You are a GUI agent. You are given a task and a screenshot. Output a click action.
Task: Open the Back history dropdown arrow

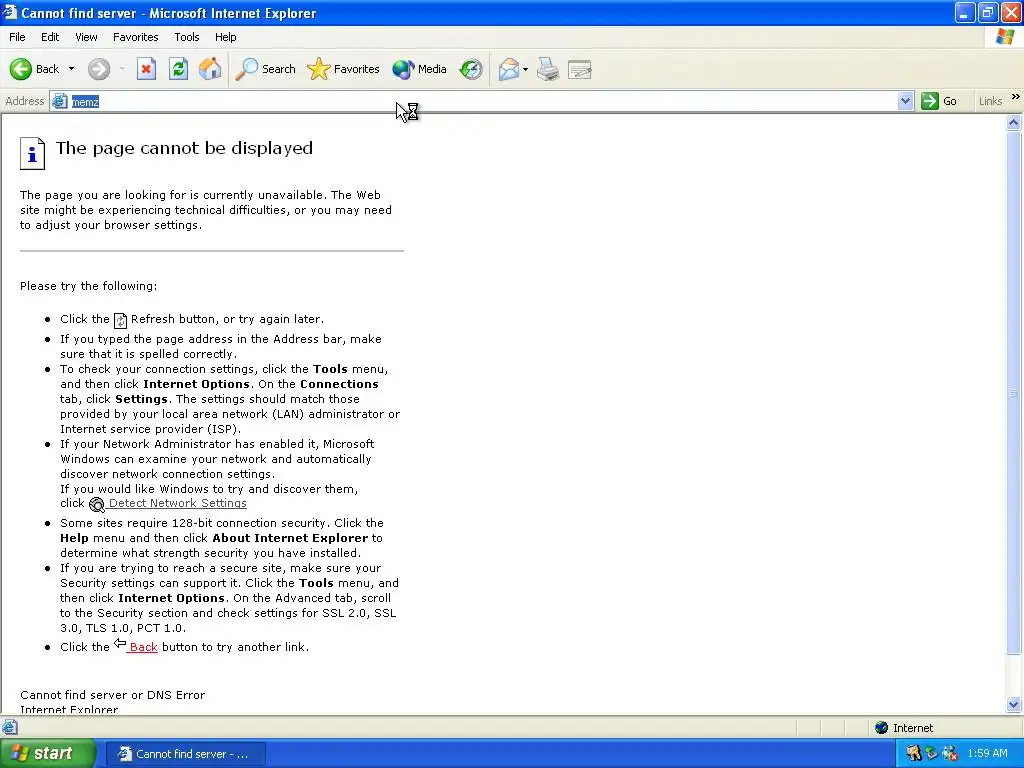pyautogui.click(x=71, y=69)
